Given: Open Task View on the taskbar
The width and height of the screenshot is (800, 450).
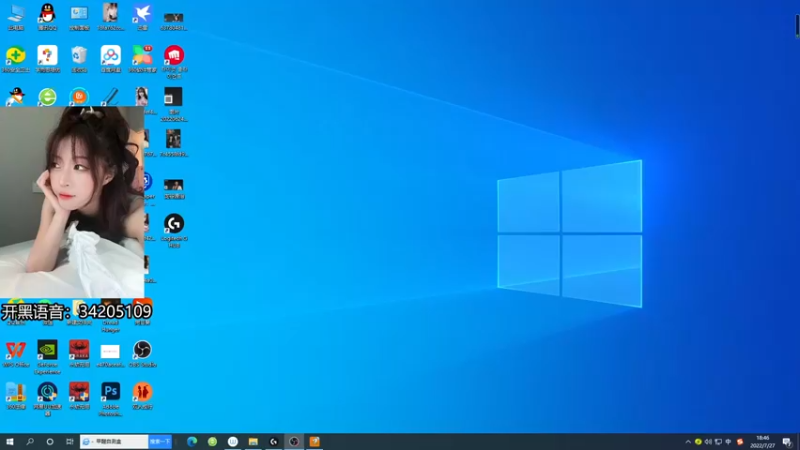Looking at the screenshot, I should [69, 442].
